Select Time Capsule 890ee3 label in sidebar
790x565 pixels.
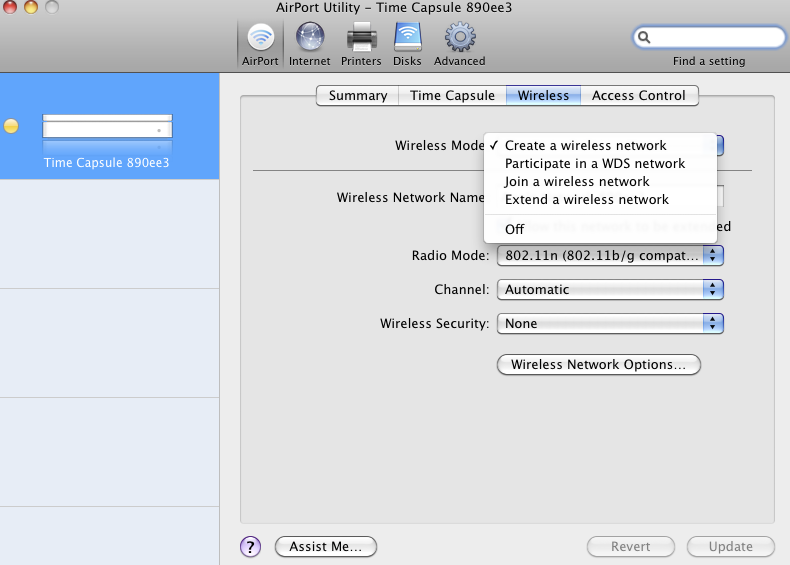point(106,163)
